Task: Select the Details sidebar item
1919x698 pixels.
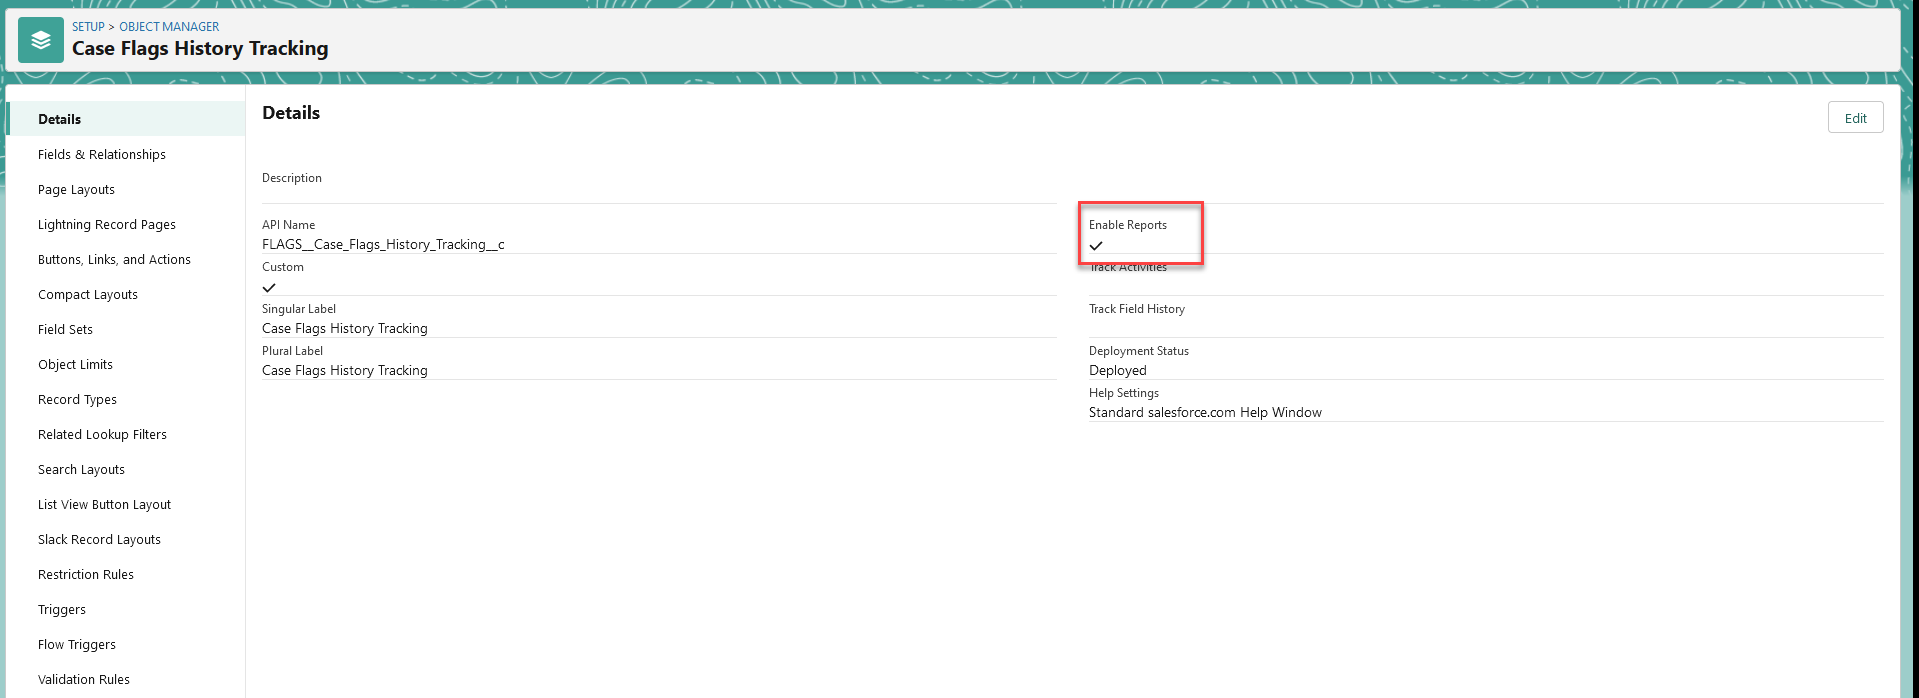Action: (126, 119)
